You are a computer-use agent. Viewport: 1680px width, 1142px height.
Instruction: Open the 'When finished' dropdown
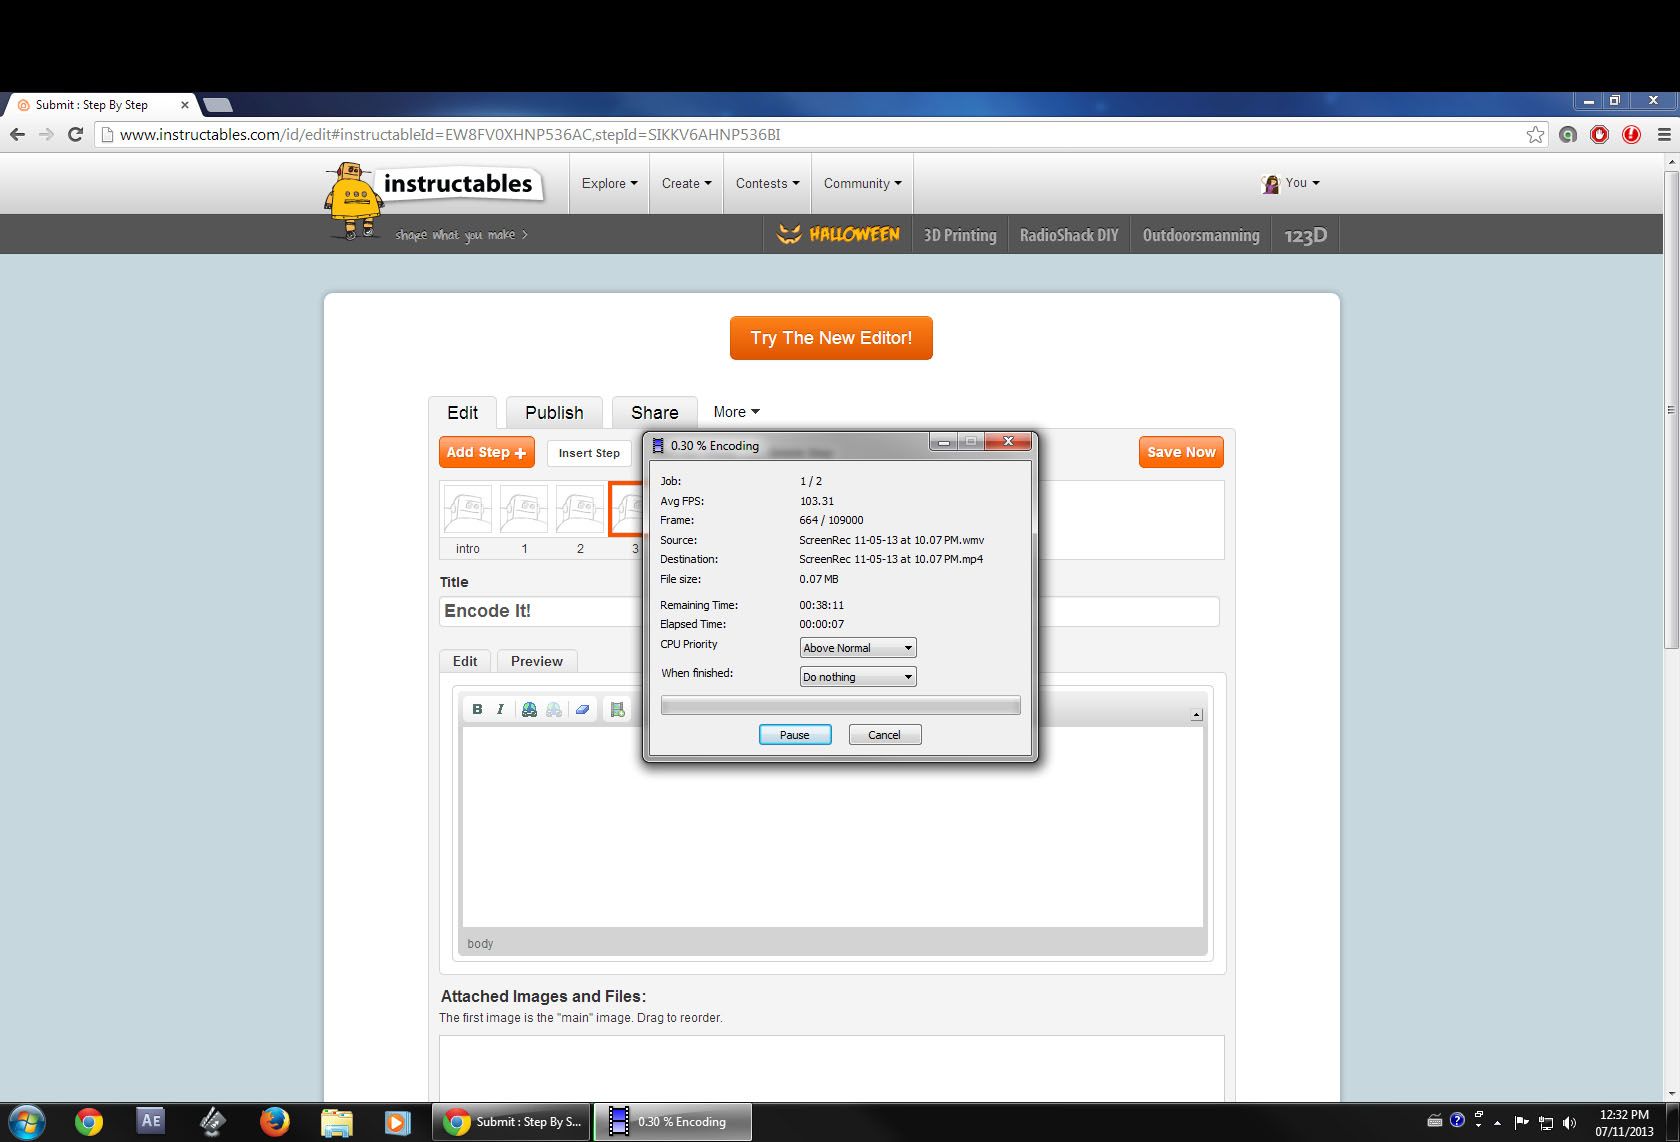point(856,676)
